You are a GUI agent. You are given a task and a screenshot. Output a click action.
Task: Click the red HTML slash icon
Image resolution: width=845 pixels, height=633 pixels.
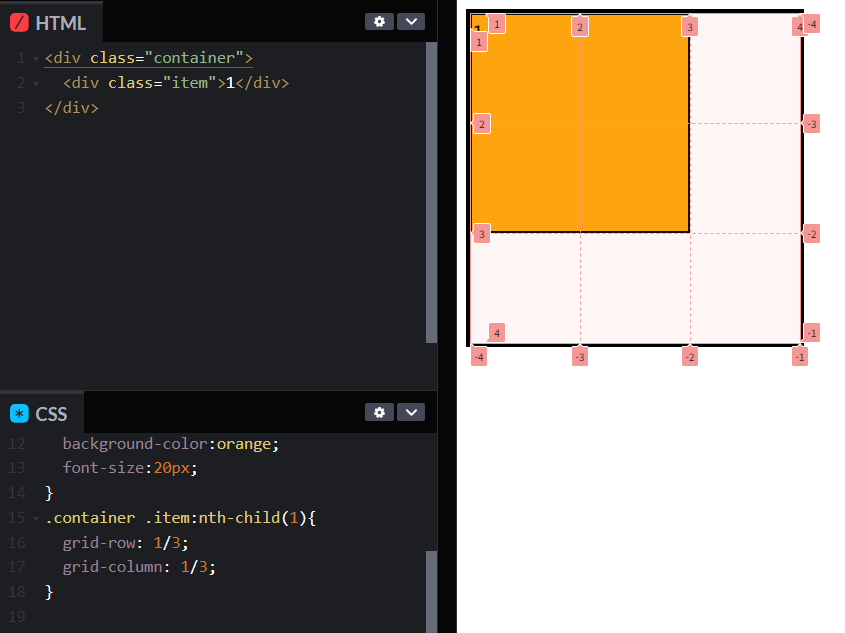[19, 23]
